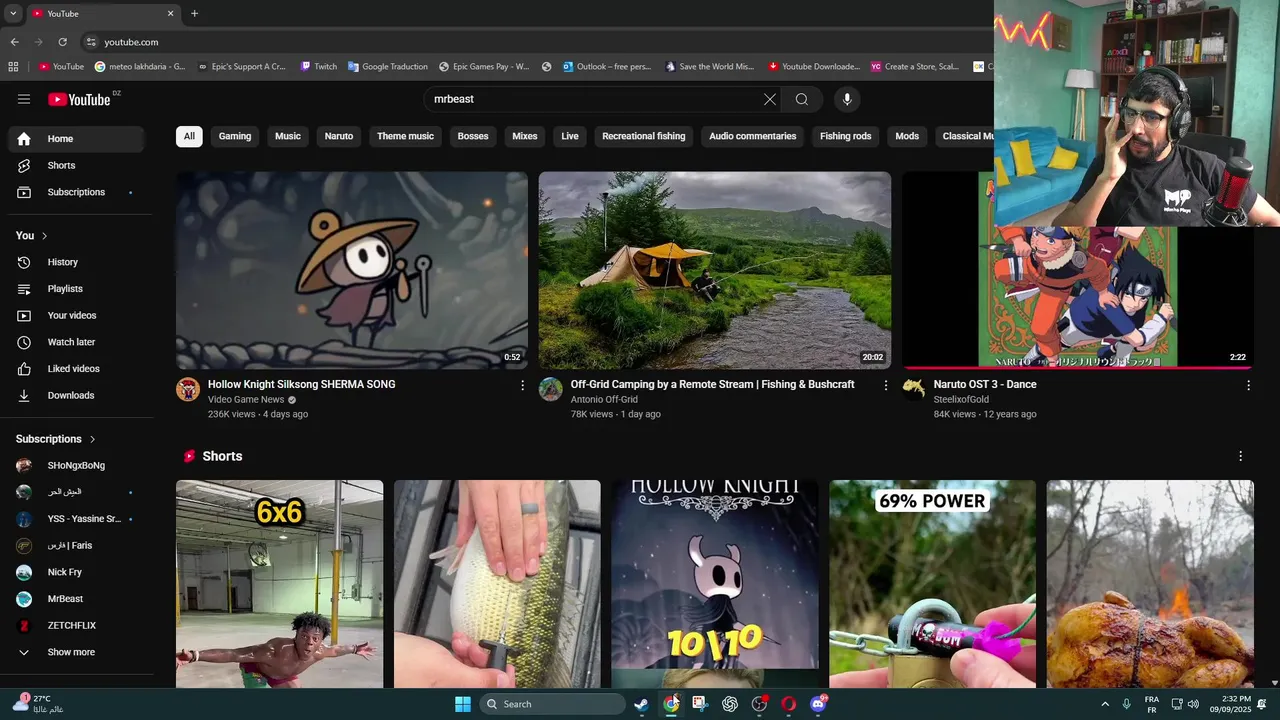The image size is (1280, 720).
Task: Open more options for Naruto OST 3 video
Action: [1248, 385]
